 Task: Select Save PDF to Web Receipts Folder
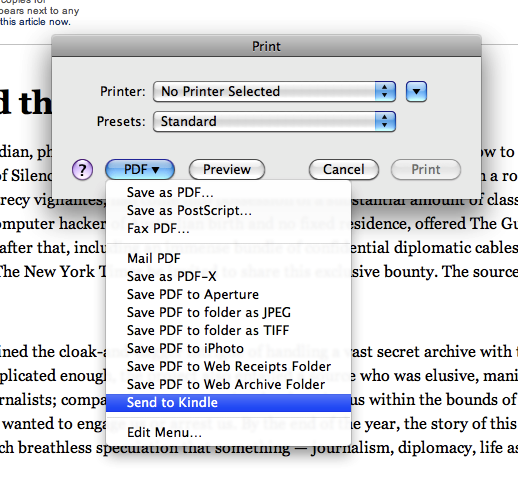coord(228,366)
